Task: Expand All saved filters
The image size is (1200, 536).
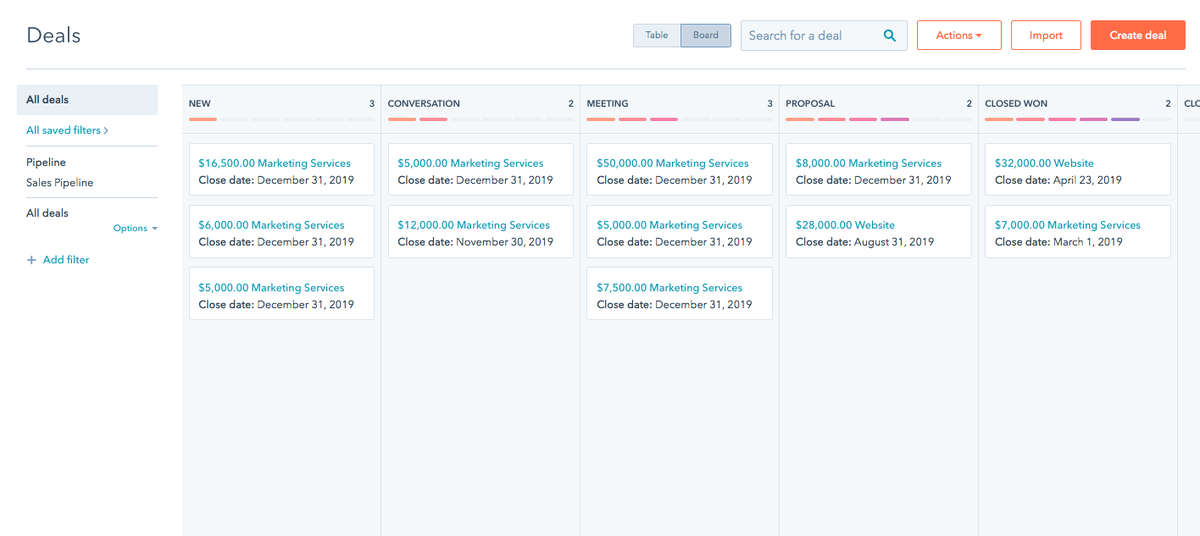Action: (x=67, y=130)
